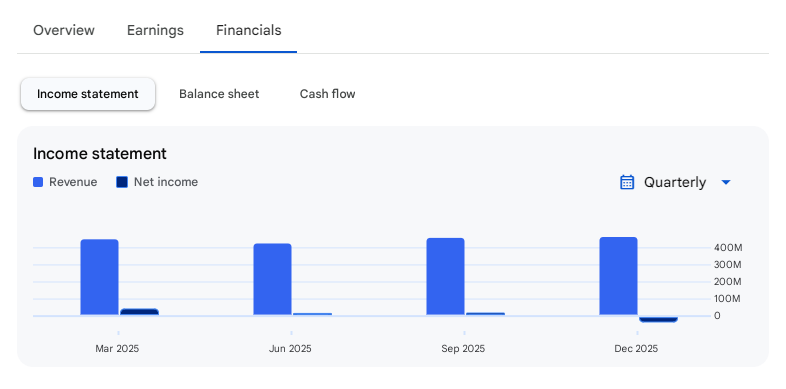This screenshot has width=786, height=389.
Task: Select the Income statement chip
Action: (88, 94)
